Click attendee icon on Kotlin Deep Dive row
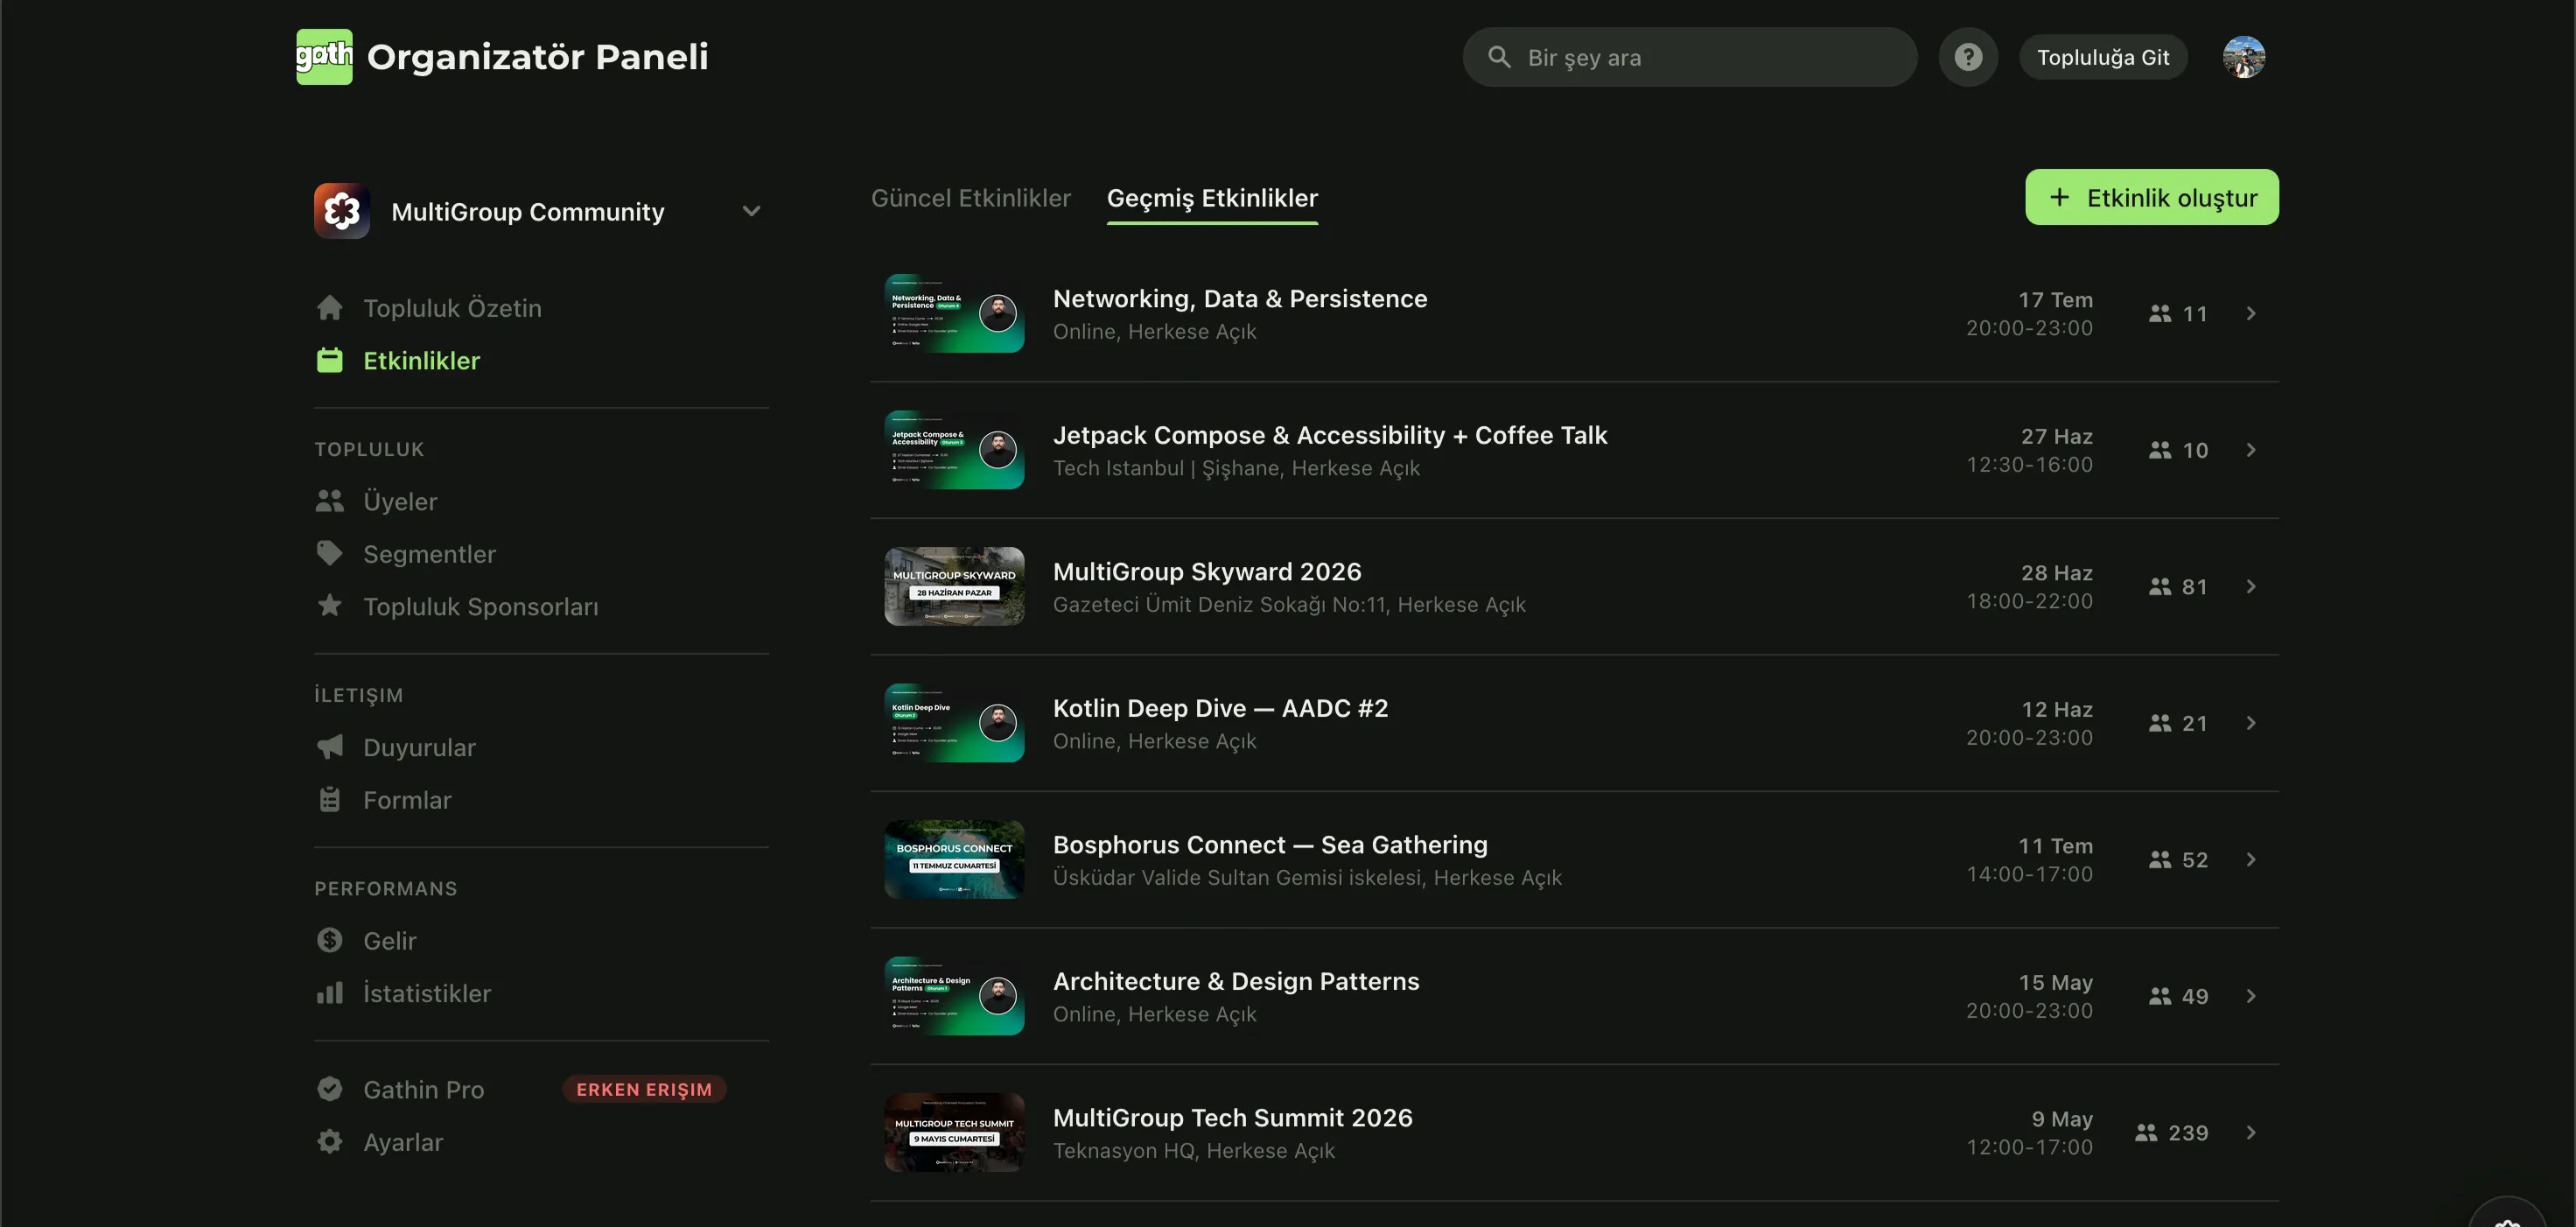The width and height of the screenshot is (2576, 1227). [x=2160, y=723]
